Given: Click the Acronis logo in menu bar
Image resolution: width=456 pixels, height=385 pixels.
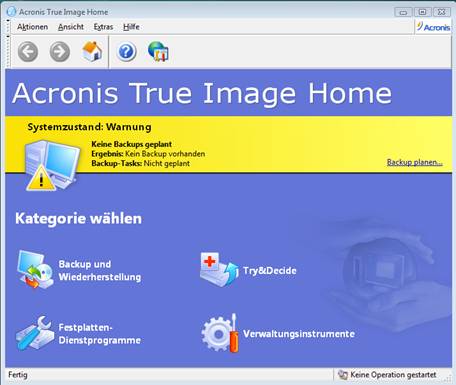Looking at the screenshot, I should tap(433, 27).
